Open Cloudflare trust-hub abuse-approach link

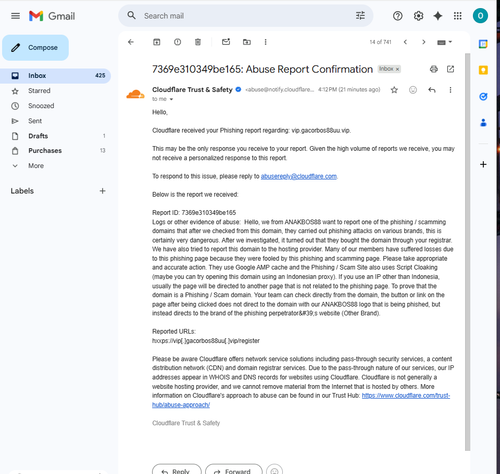[406, 396]
